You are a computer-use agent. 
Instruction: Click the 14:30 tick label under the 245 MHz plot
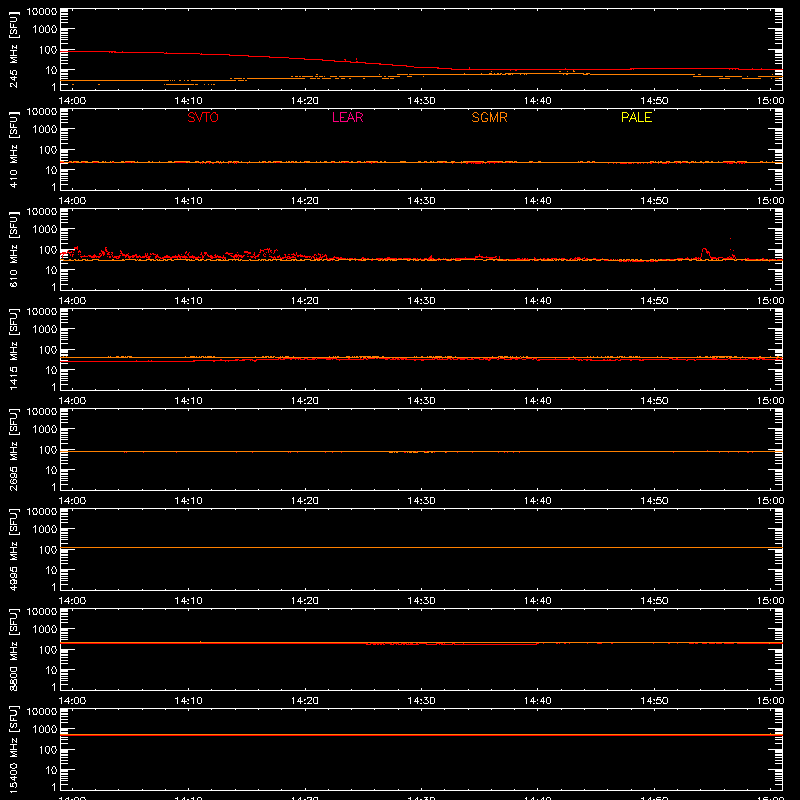click(421, 101)
